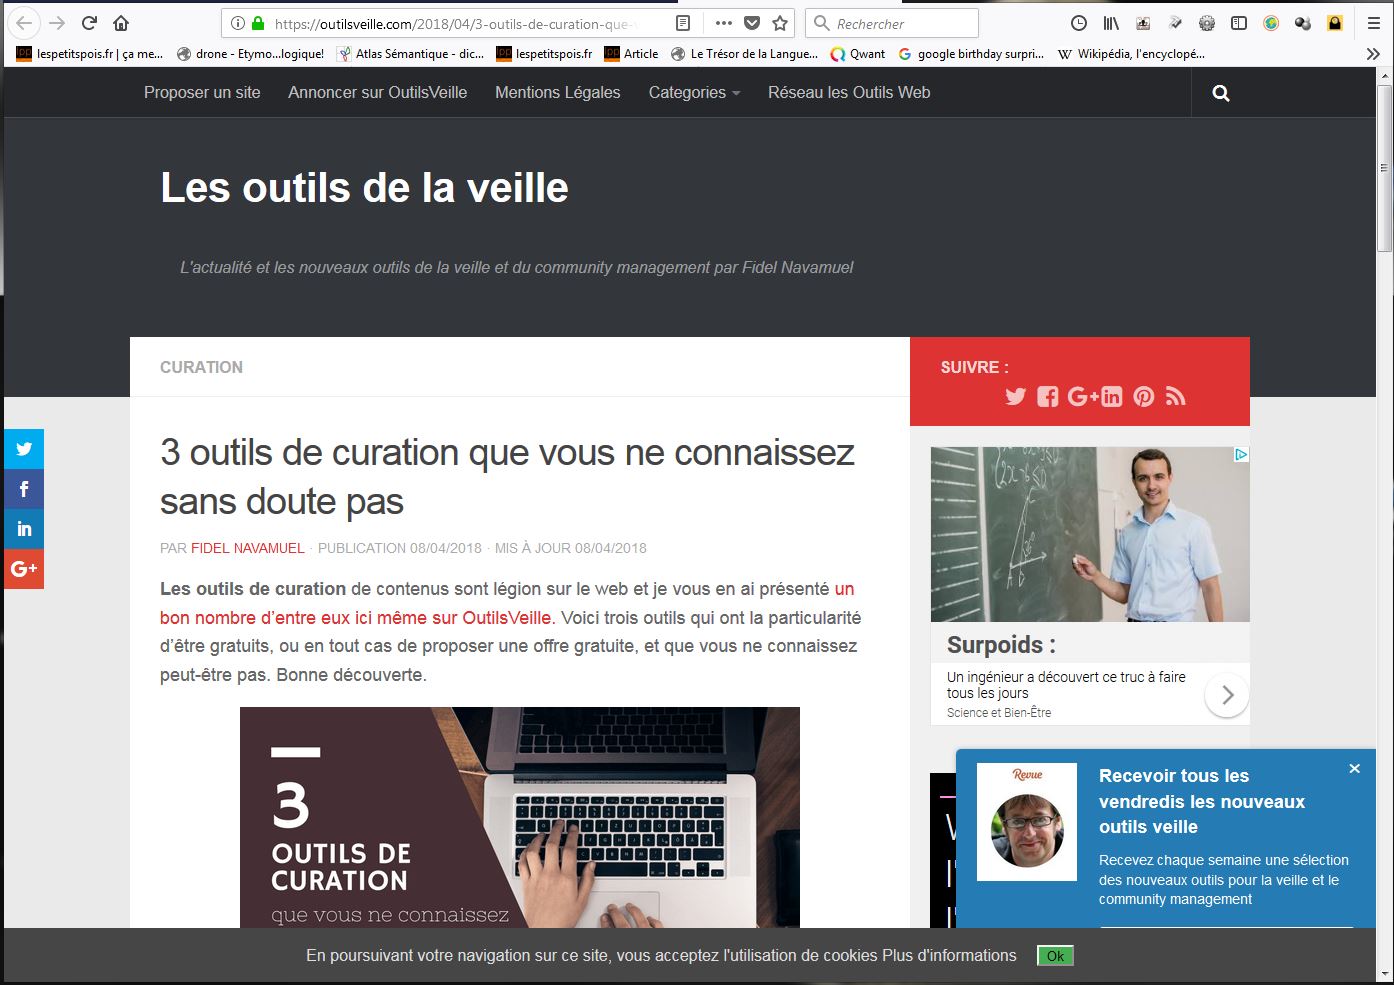
Task: Open the Proposer un site menu item
Action: click(x=202, y=92)
